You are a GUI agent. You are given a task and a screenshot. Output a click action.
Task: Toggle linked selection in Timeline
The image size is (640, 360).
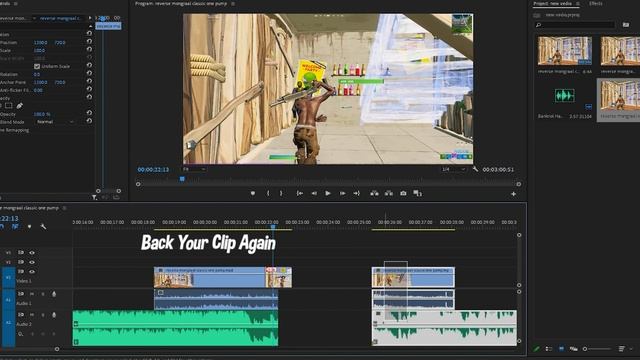tap(16, 227)
